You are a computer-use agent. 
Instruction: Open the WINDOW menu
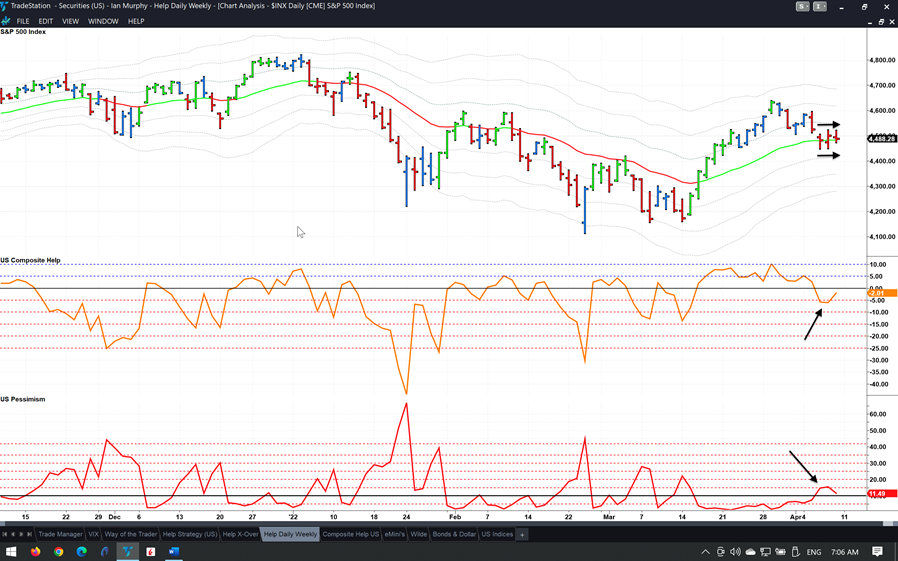pos(102,21)
